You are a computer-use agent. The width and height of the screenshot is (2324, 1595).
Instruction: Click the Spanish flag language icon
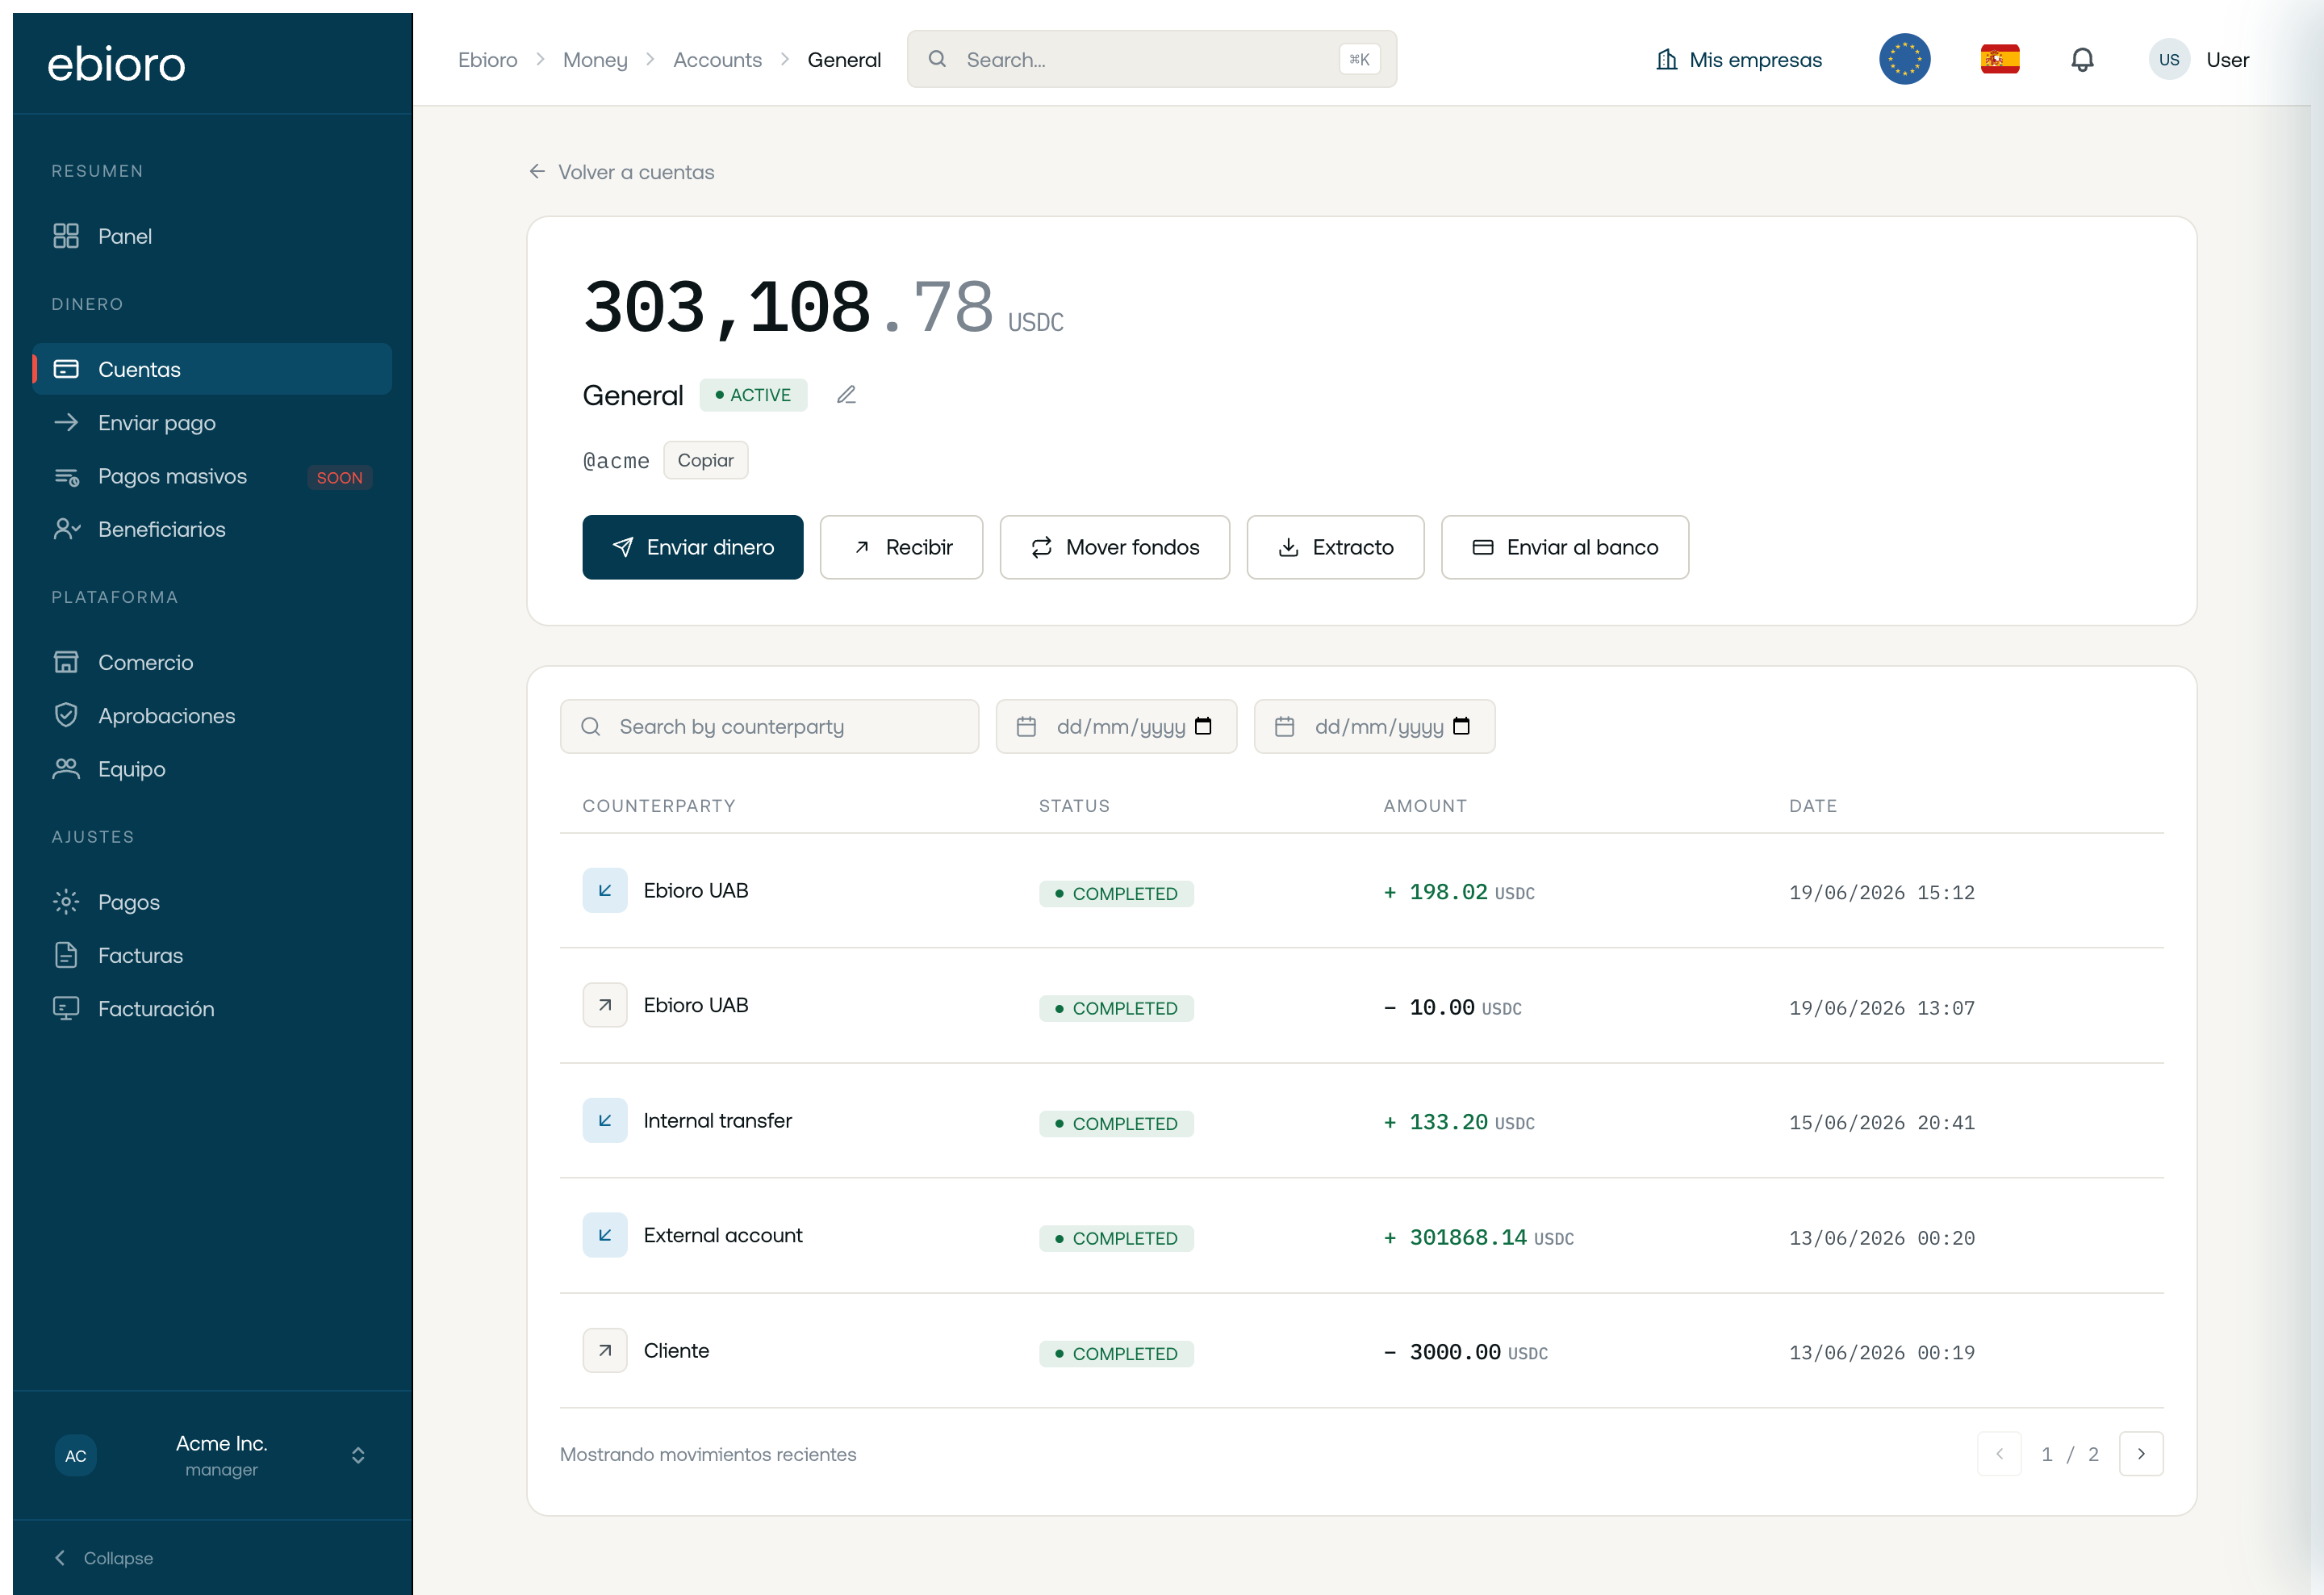click(x=2000, y=59)
